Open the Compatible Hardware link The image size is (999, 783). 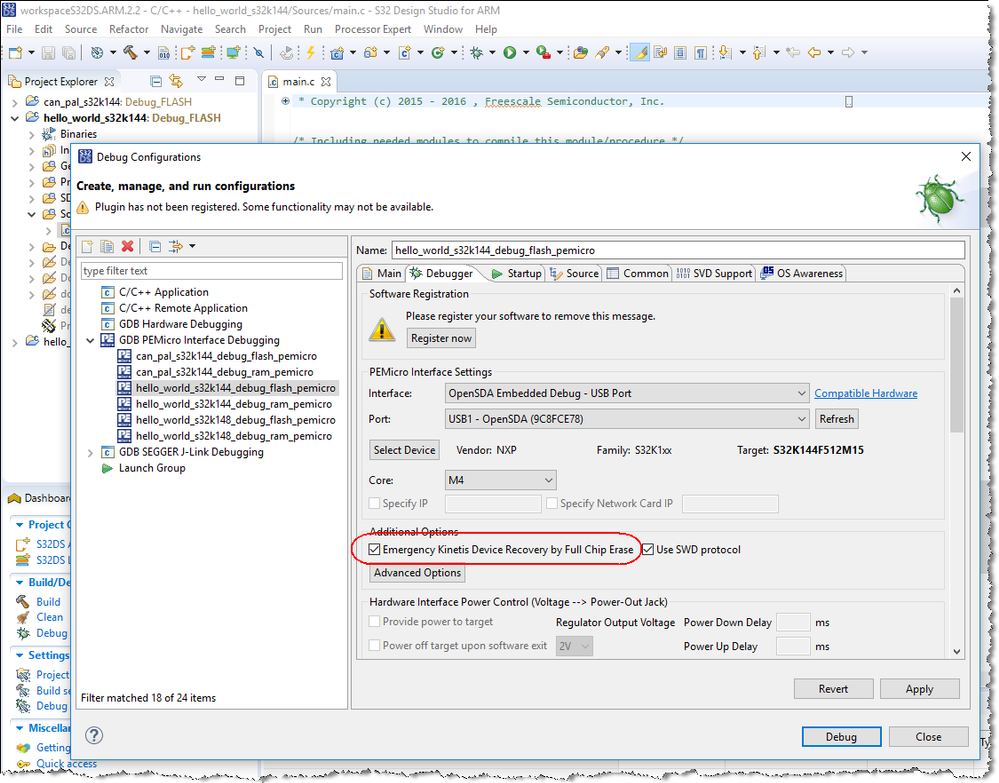pyautogui.click(x=866, y=392)
